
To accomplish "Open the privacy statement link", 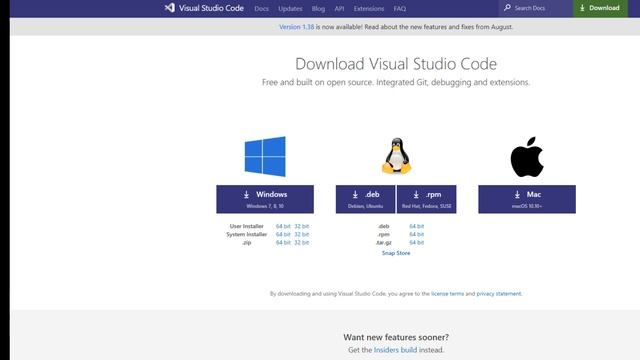I will [499, 293].
